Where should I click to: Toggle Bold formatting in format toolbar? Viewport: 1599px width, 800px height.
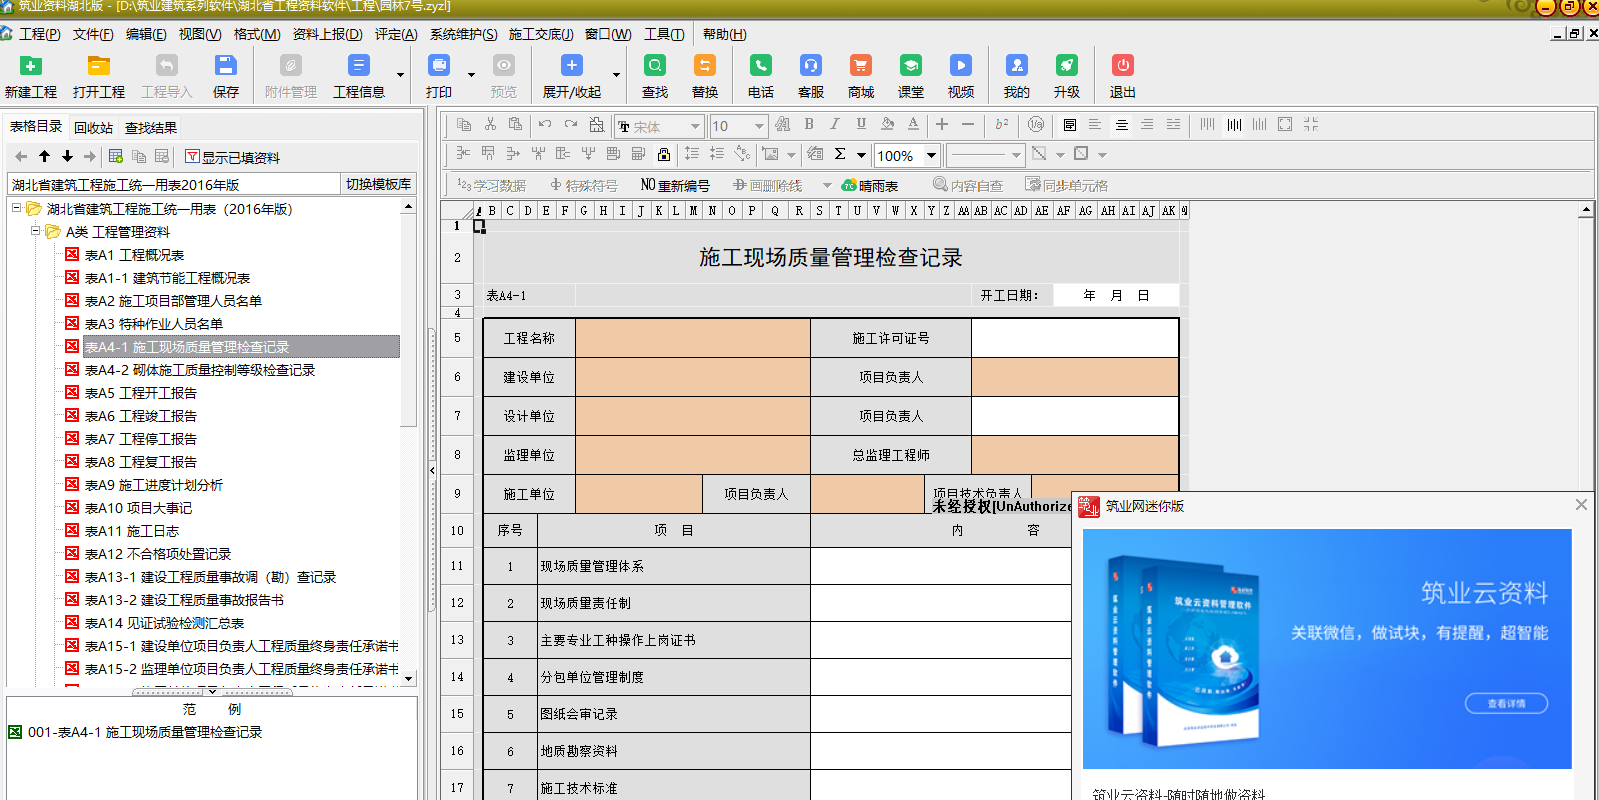[809, 125]
